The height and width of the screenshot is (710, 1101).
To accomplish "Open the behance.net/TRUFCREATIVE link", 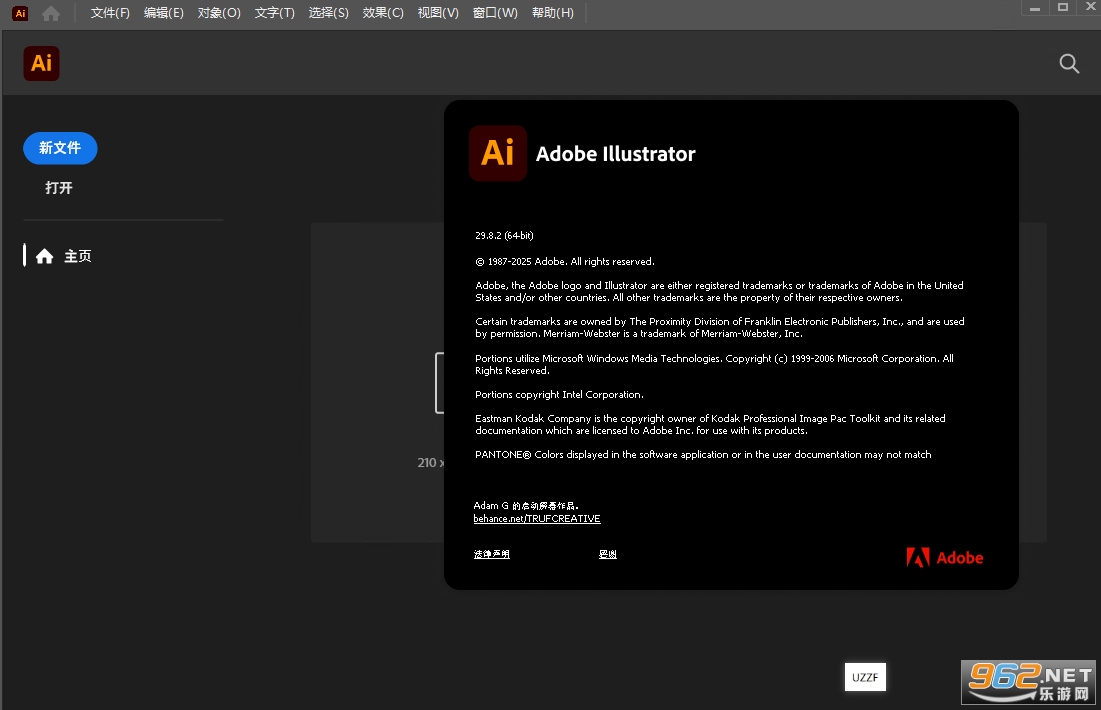I will [x=537, y=518].
